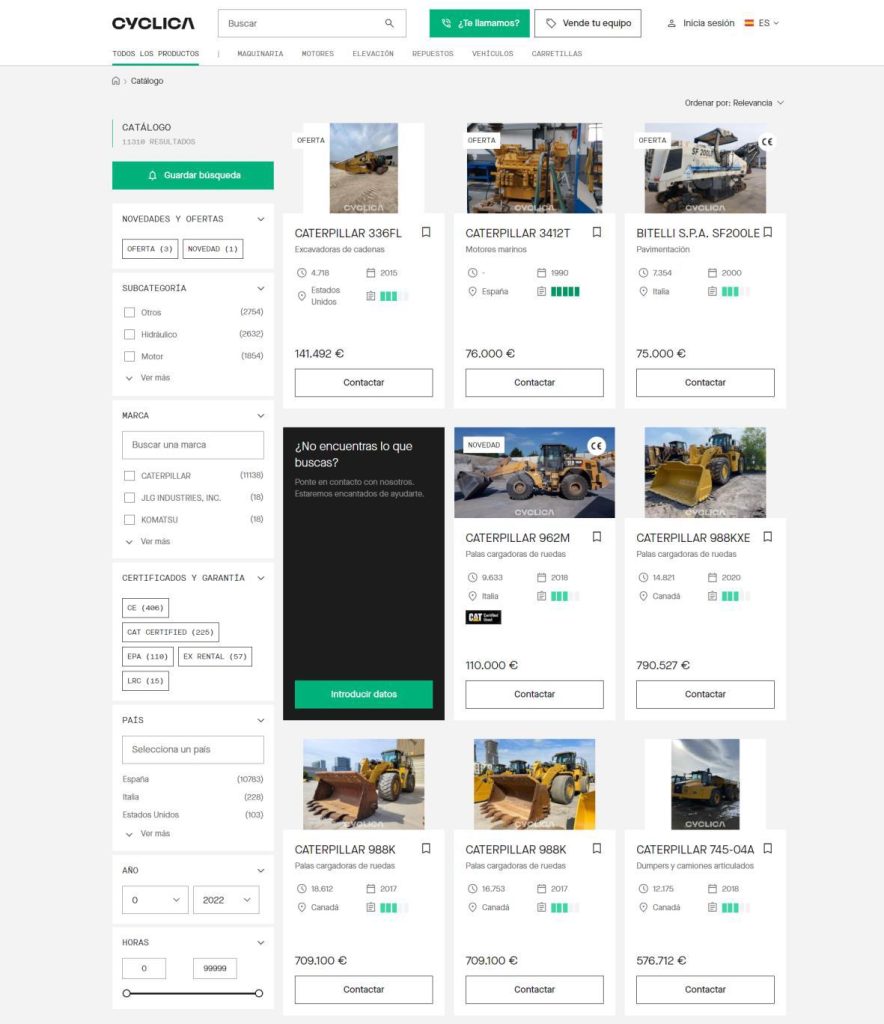Click the home breadcrumb icon
The width and height of the screenshot is (884, 1024).
(116, 81)
